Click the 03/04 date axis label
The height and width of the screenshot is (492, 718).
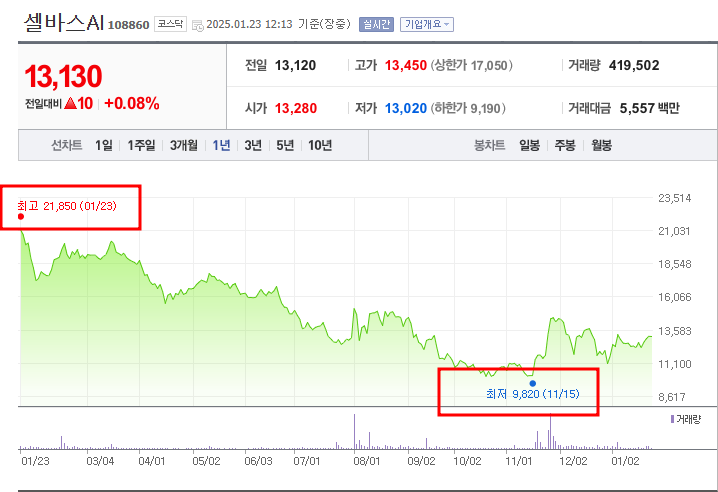100,461
